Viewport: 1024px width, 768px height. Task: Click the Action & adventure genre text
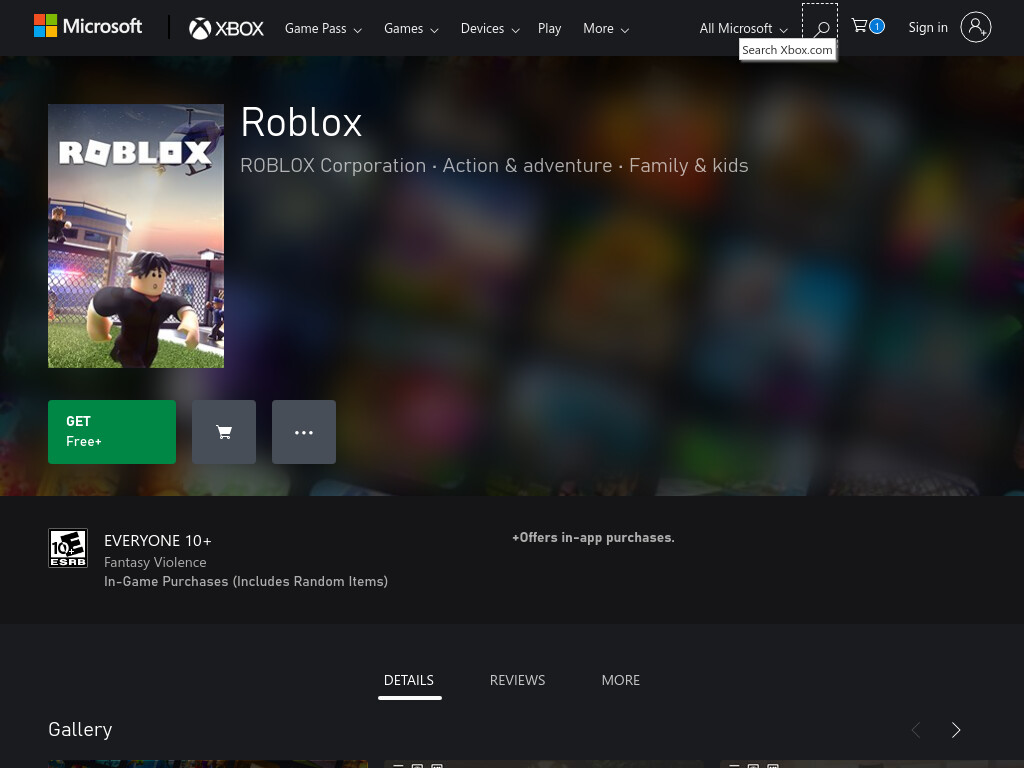[x=528, y=166]
